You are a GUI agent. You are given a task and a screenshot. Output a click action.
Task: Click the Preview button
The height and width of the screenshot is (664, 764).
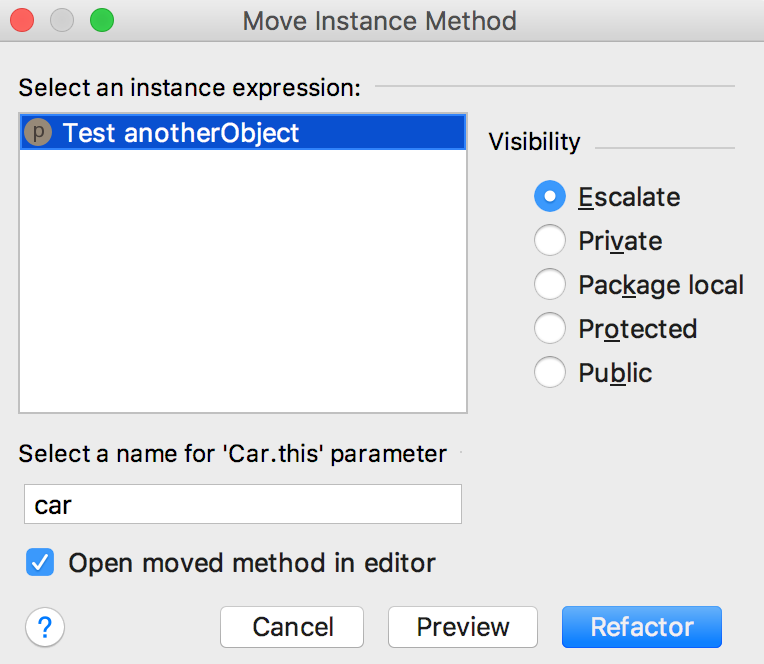[x=463, y=627]
